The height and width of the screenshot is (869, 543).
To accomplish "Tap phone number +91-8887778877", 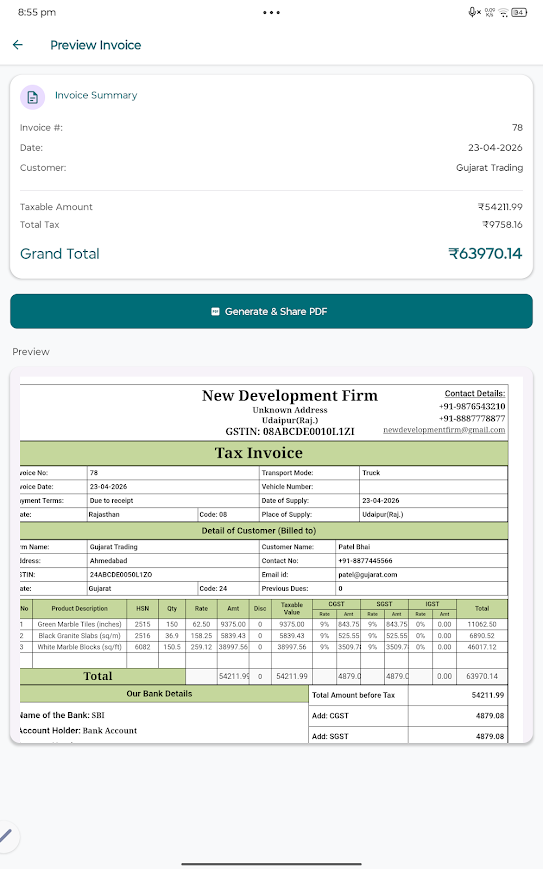I will point(472,418).
